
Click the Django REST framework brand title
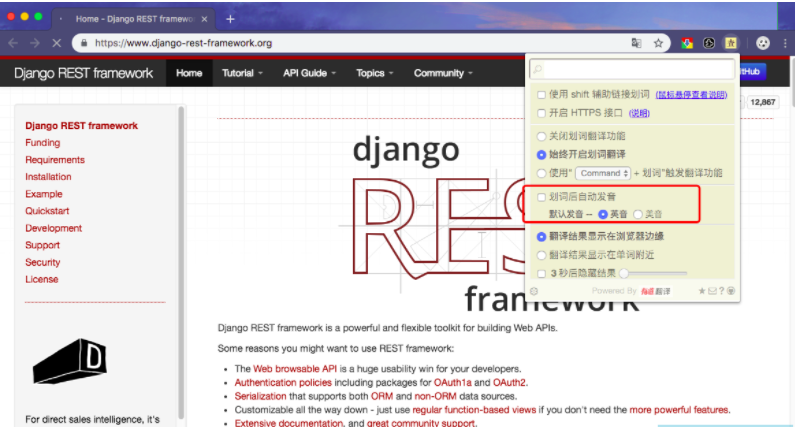tap(84, 73)
